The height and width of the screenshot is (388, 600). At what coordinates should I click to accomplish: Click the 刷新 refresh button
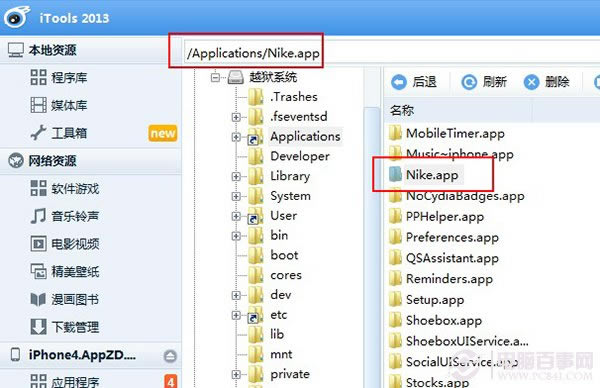point(484,82)
